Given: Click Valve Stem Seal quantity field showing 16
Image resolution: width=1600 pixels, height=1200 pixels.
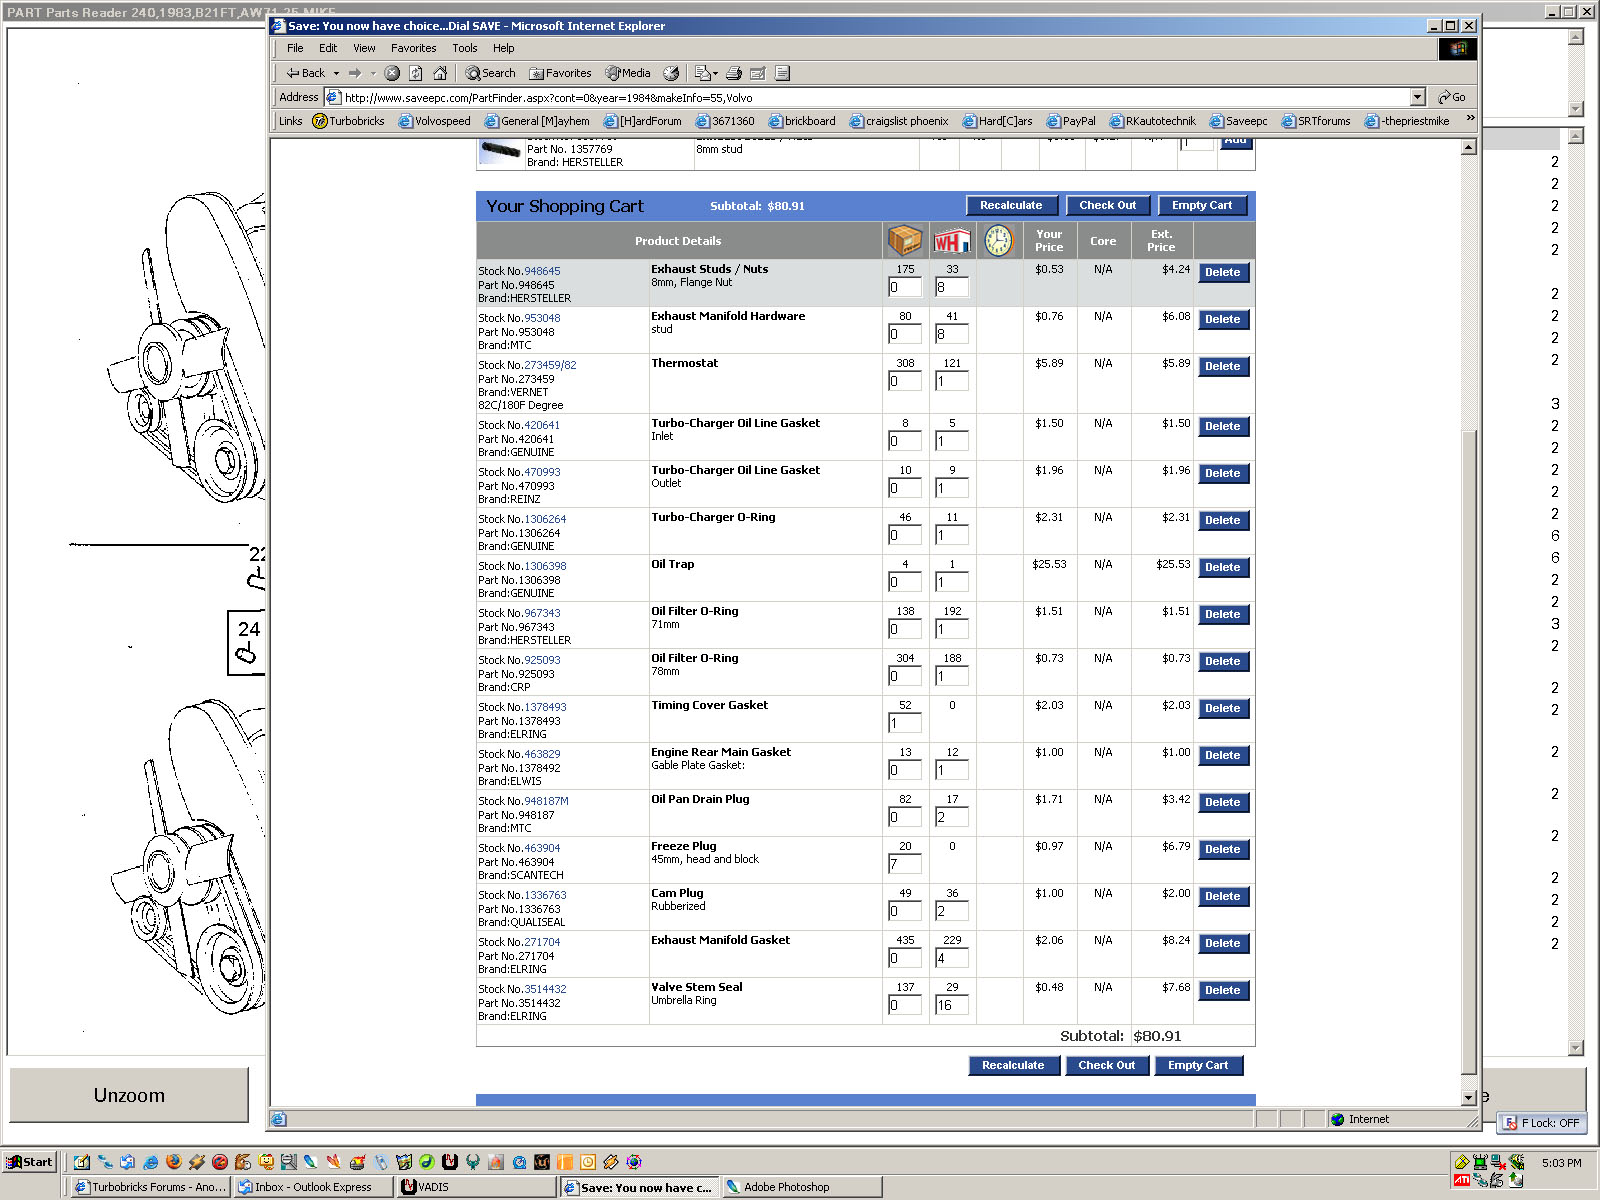Looking at the screenshot, I should tap(952, 1005).
